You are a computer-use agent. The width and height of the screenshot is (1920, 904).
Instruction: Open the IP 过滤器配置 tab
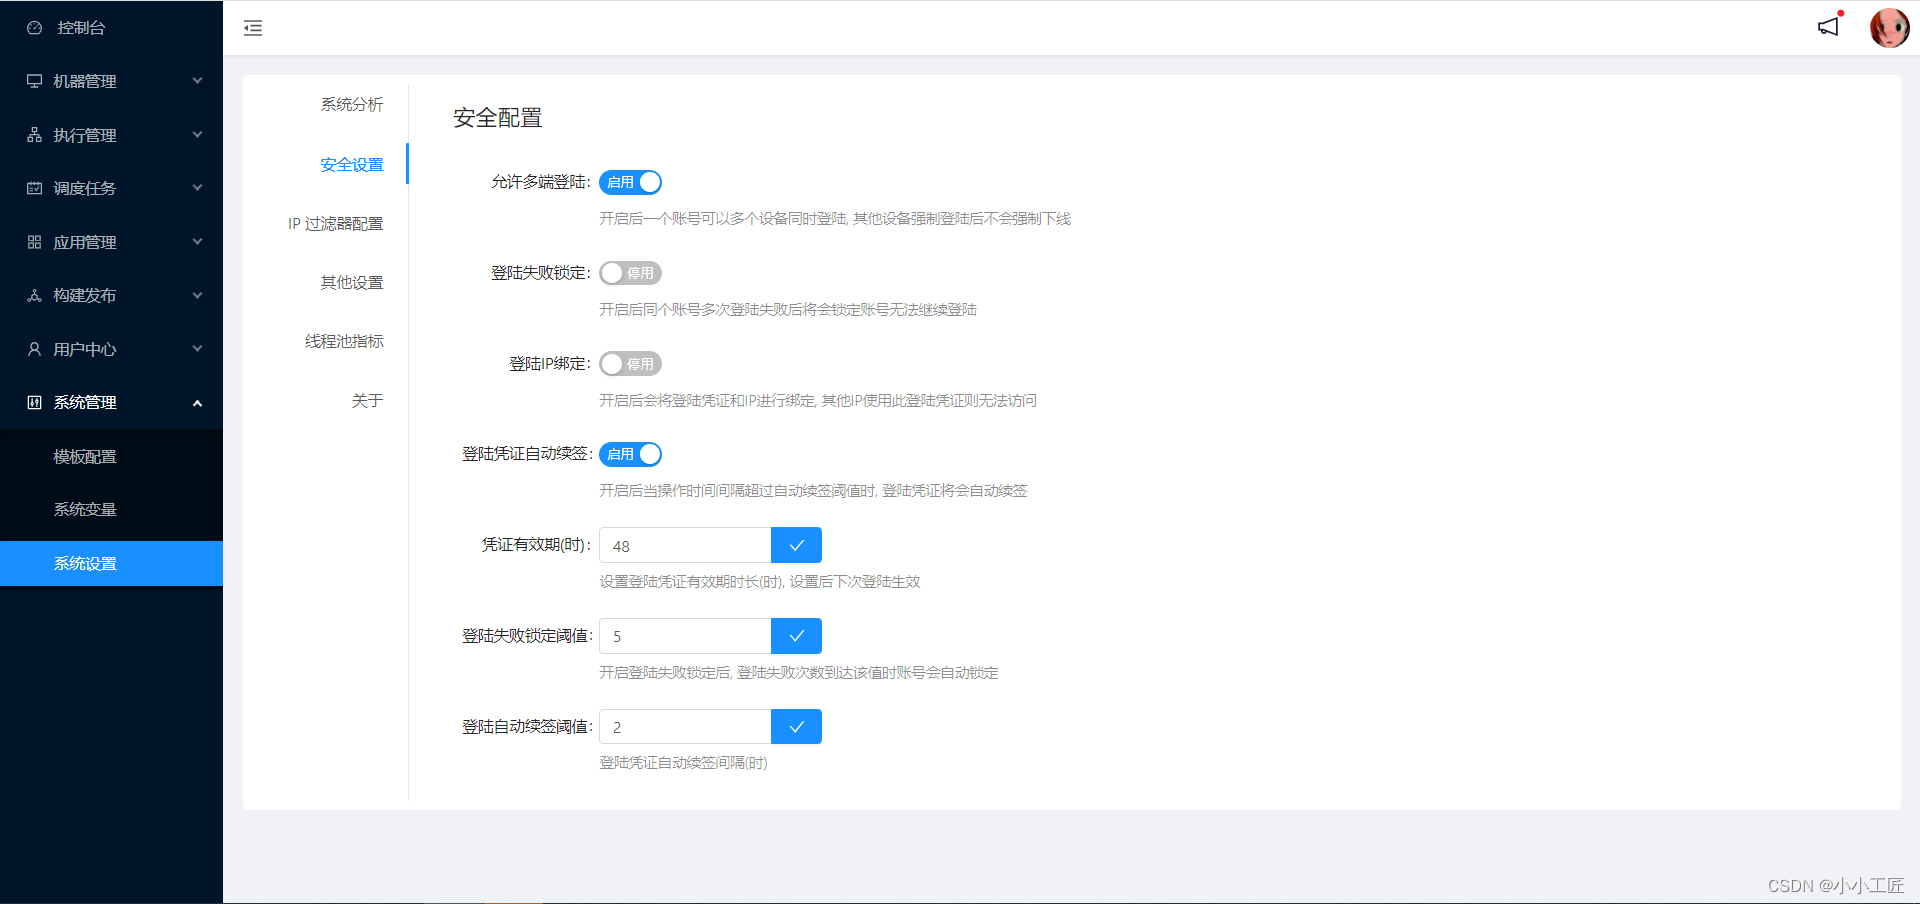pyautogui.click(x=336, y=223)
